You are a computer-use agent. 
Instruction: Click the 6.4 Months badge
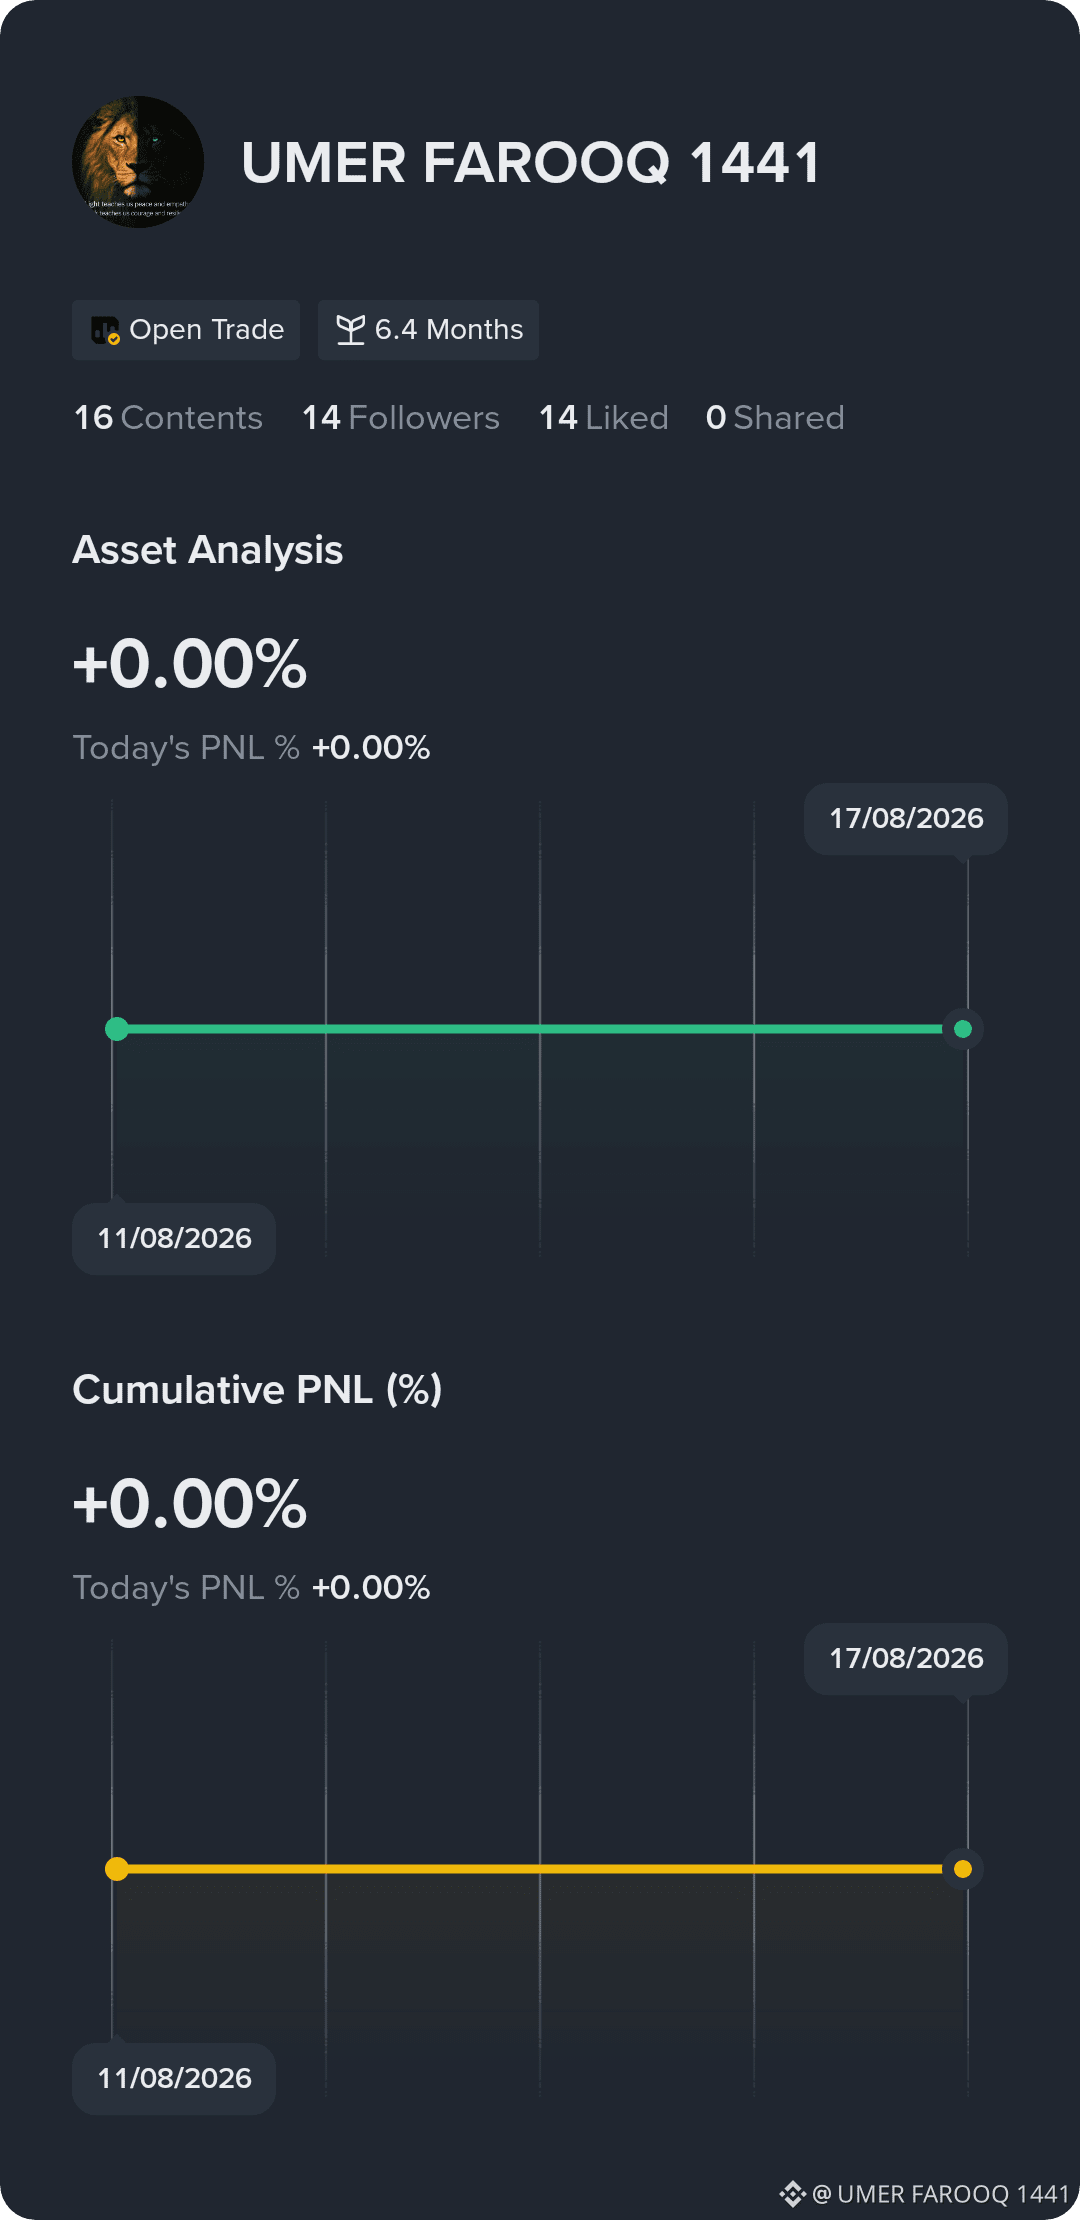pyautogui.click(x=428, y=330)
